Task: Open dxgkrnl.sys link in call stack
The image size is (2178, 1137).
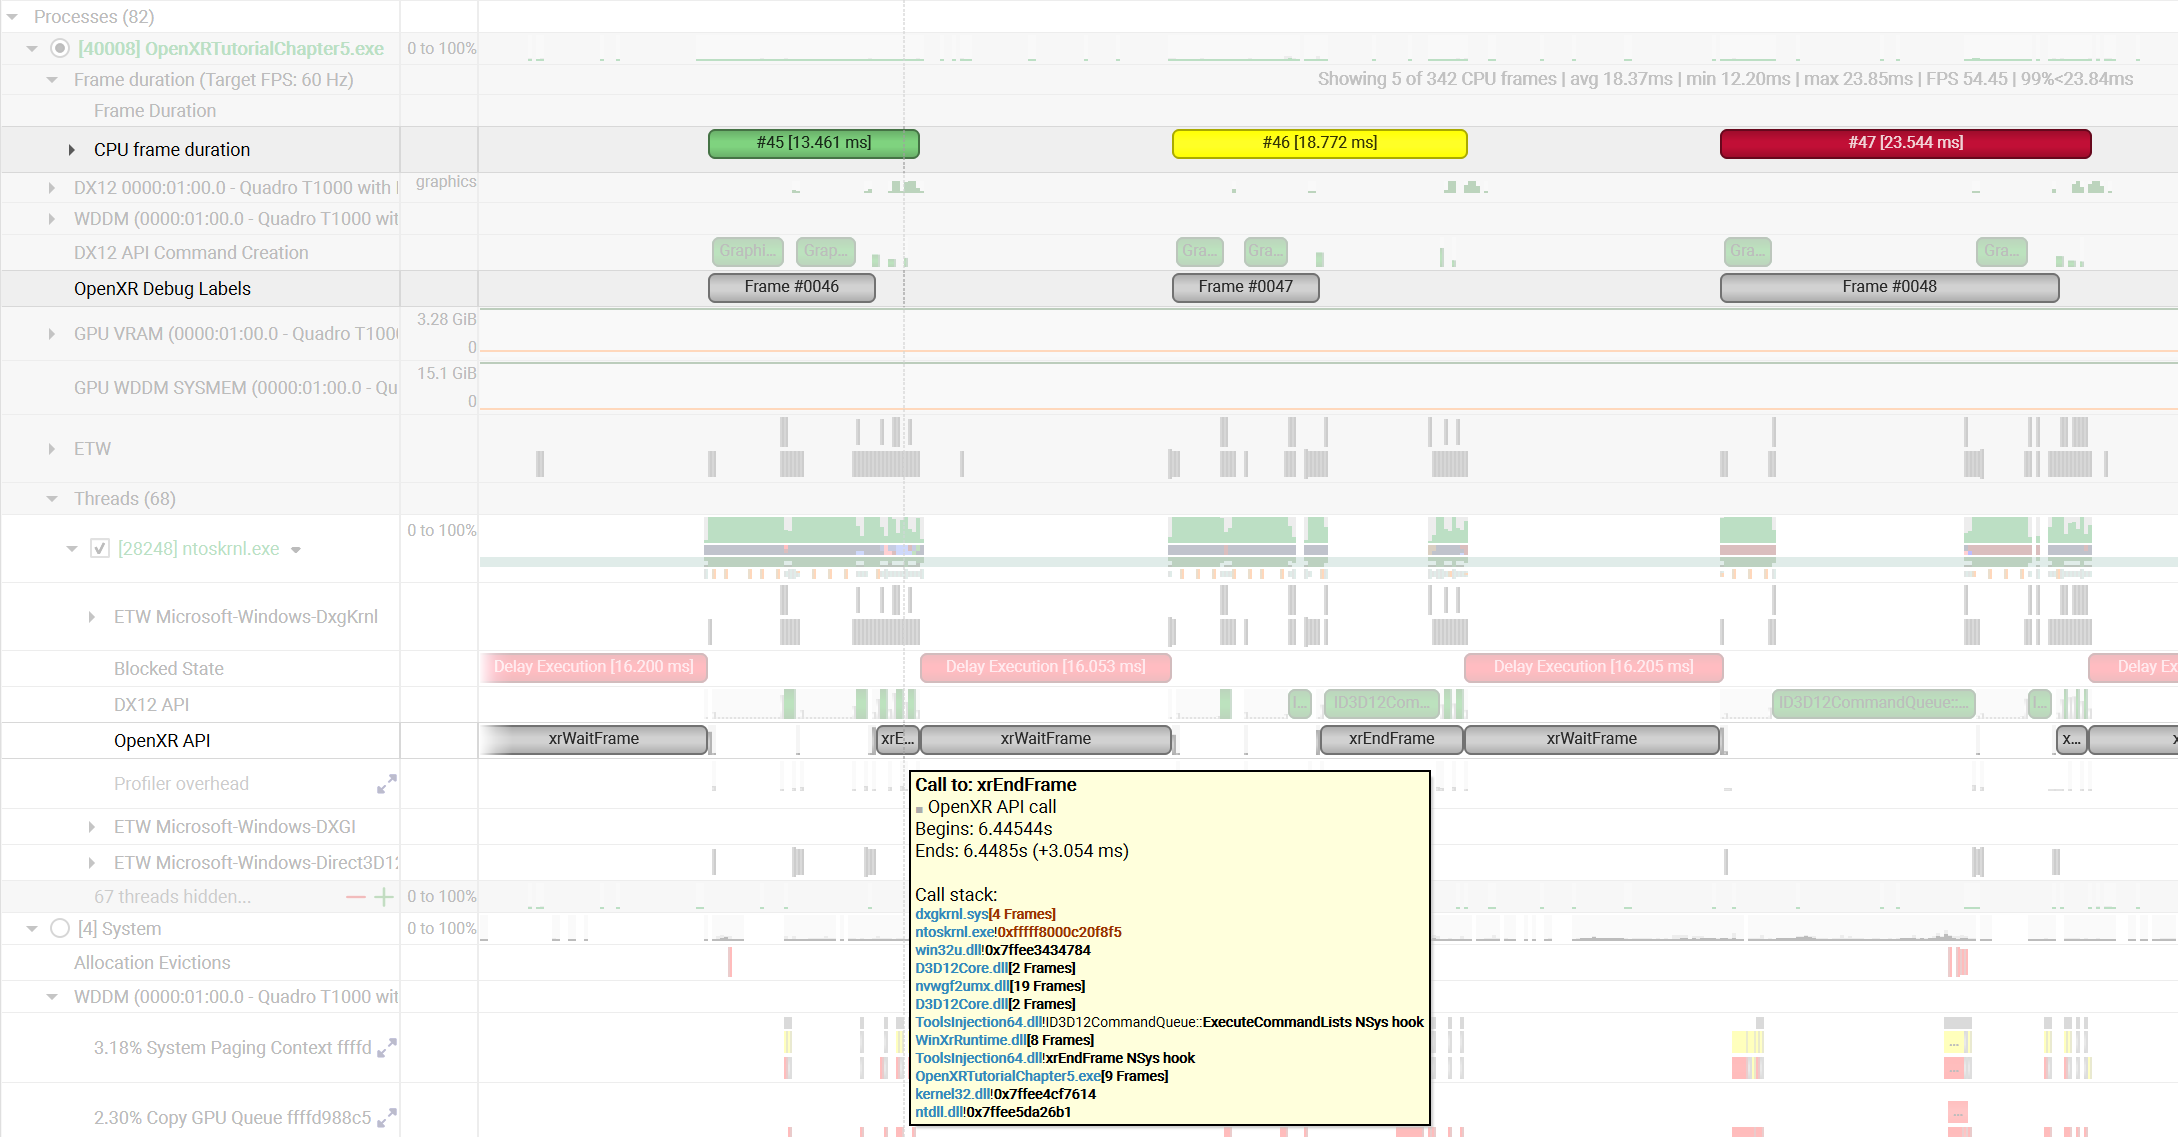Action: [x=950, y=914]
